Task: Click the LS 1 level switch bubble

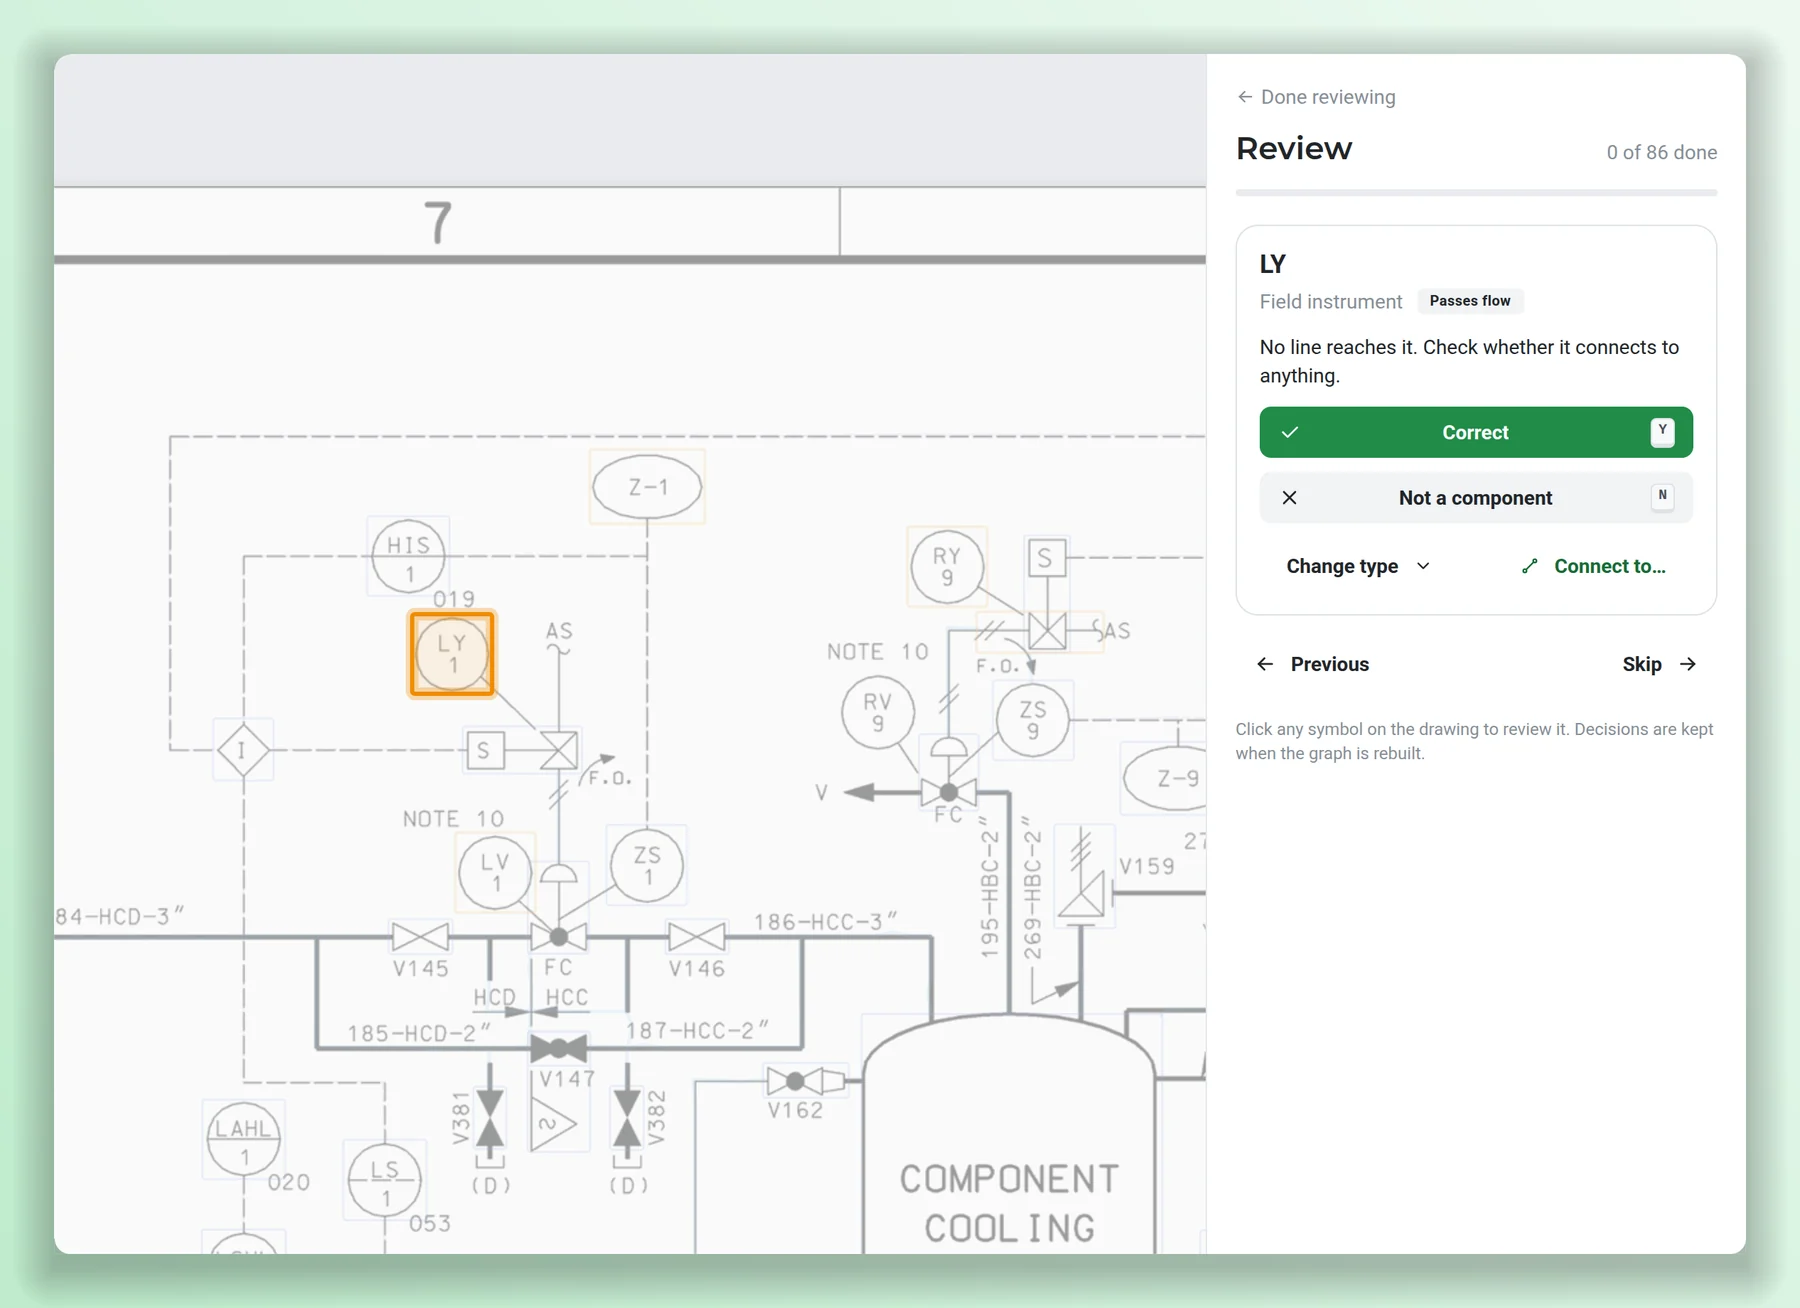Action: click(x=384, y=1180)
